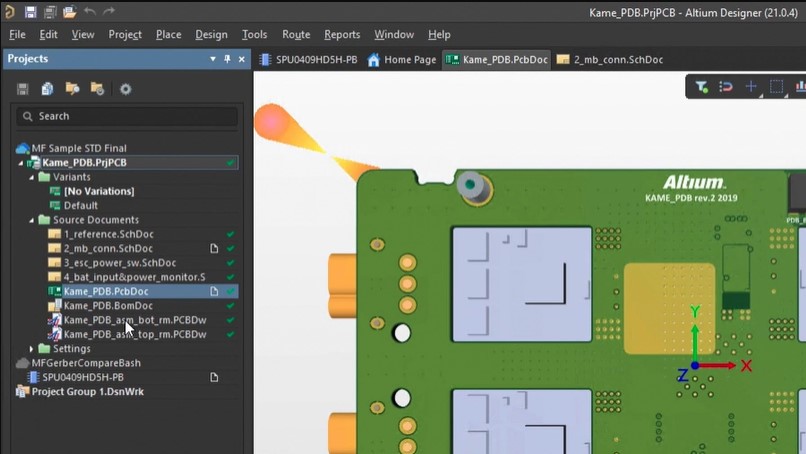
Task: Open the Place menu
Action: click(169, 34)
